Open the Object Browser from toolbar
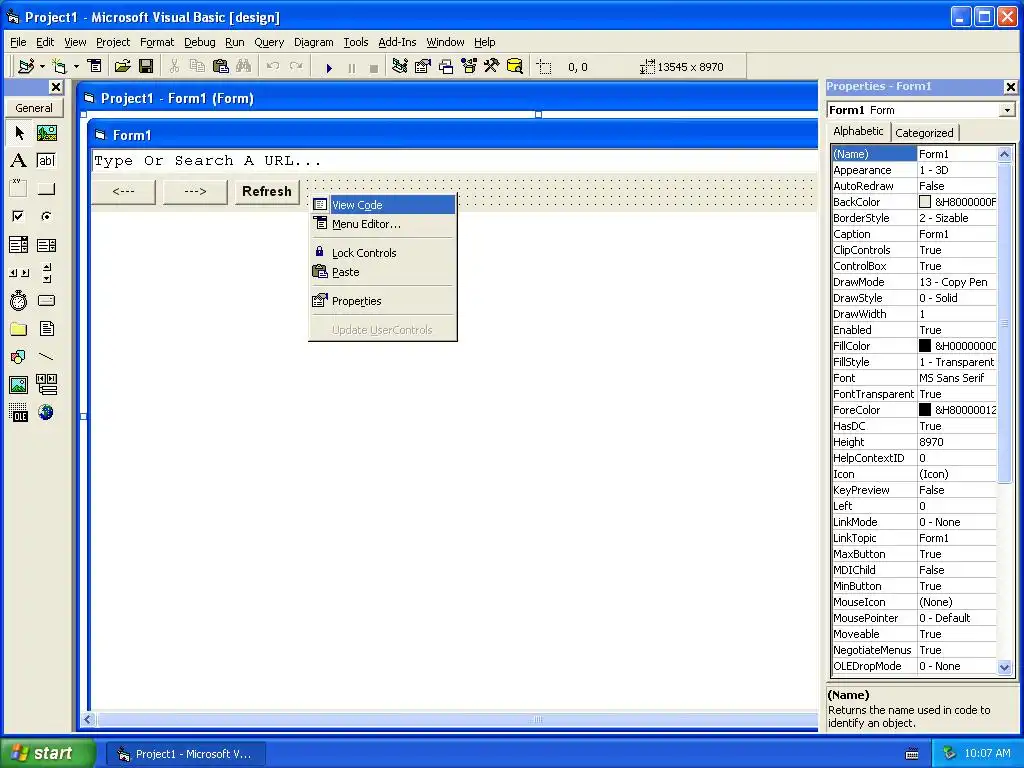This screenshot has height=768, width=1024. click(469, 67)
